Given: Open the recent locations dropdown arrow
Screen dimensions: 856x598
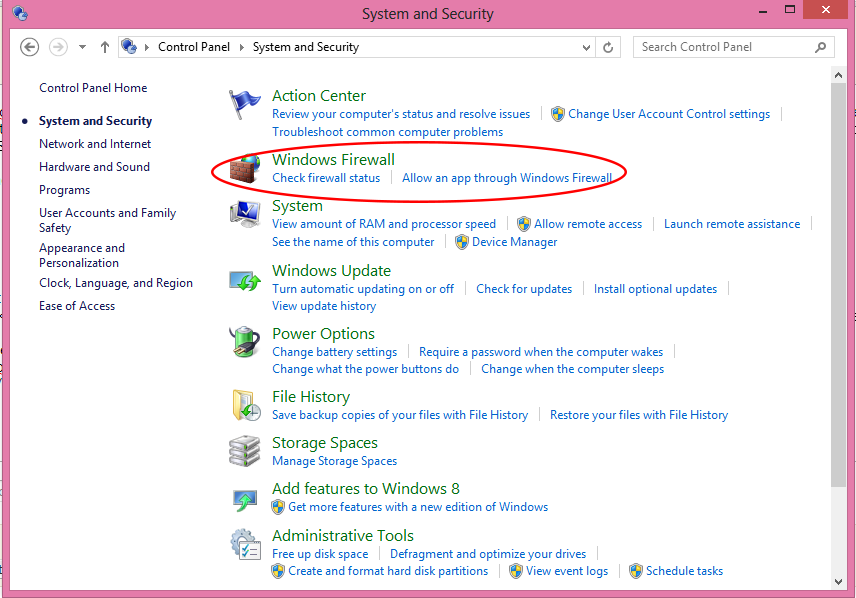Looking at the screenshot, I should coord(82,48).
